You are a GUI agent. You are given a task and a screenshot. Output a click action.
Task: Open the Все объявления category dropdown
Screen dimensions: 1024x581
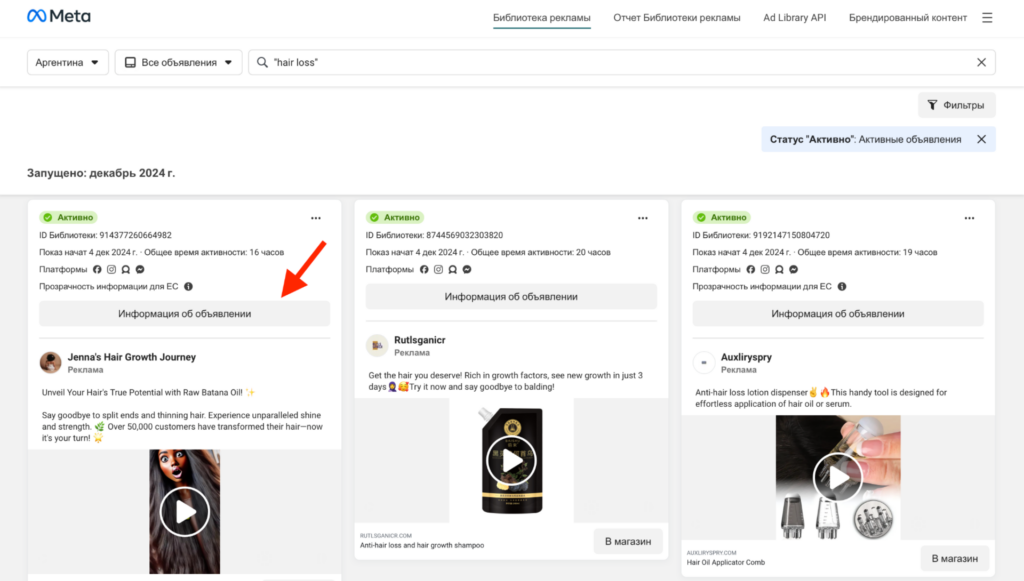tap(178, 62)
